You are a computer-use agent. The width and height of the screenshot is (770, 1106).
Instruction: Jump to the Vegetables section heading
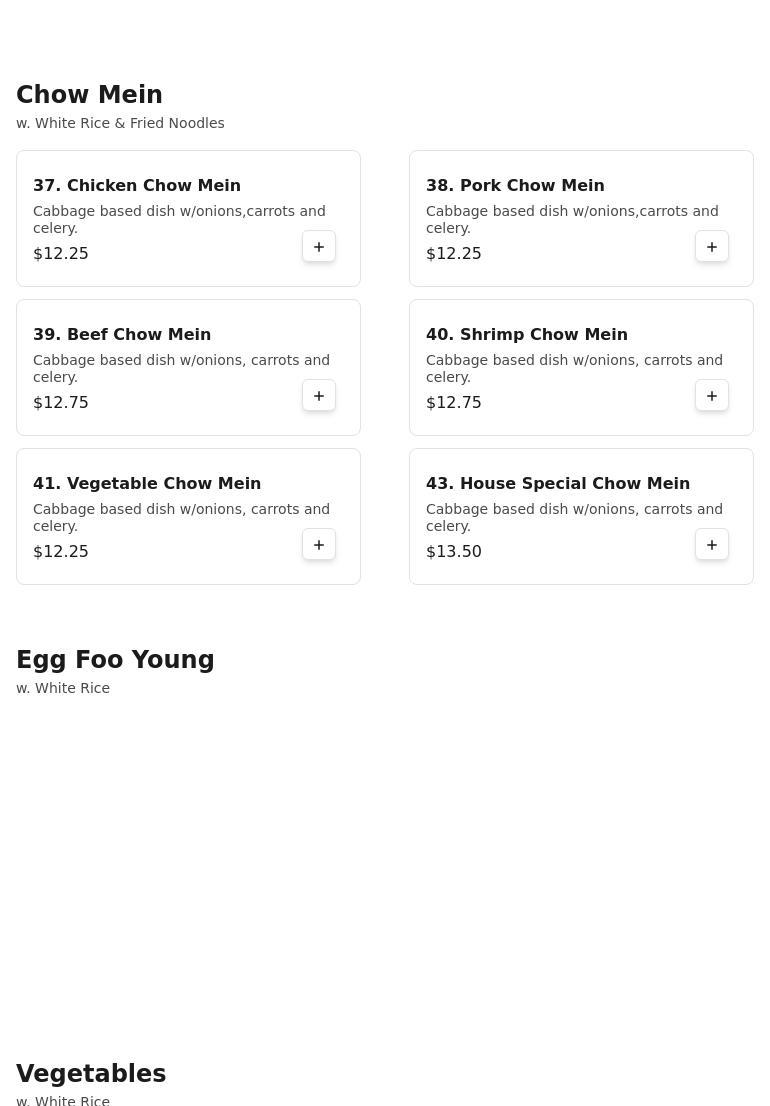click(91, 1074)
